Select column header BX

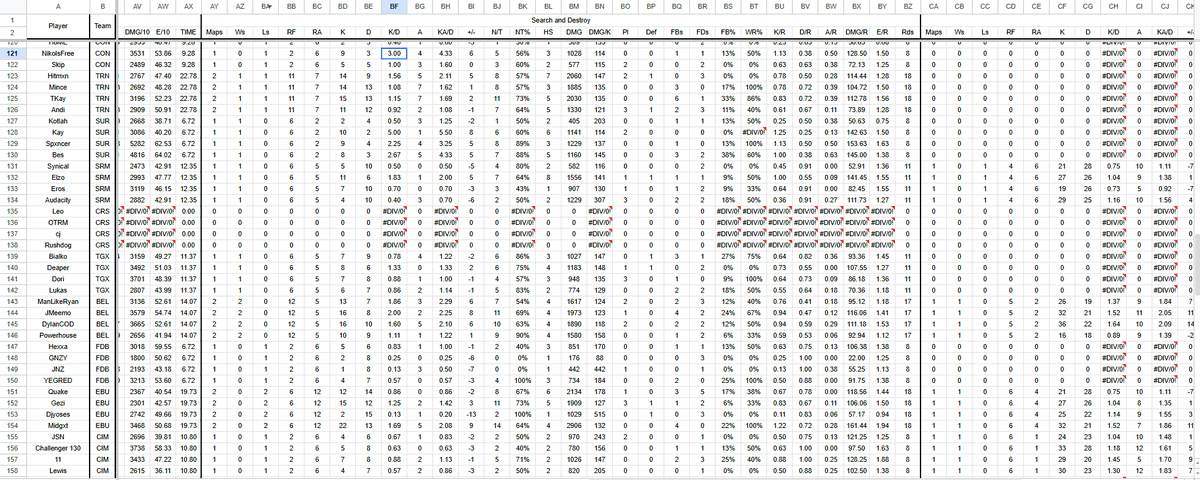click(x=858, y=5)
